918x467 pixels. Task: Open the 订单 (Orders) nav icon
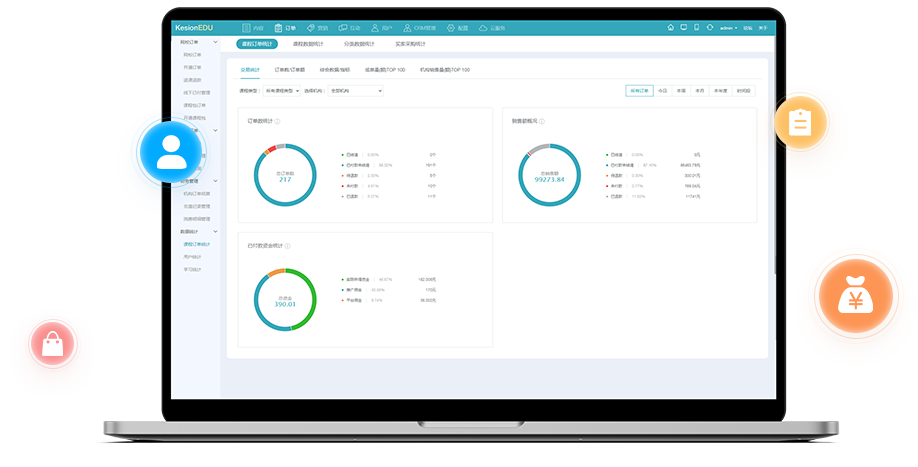[277, 28]
